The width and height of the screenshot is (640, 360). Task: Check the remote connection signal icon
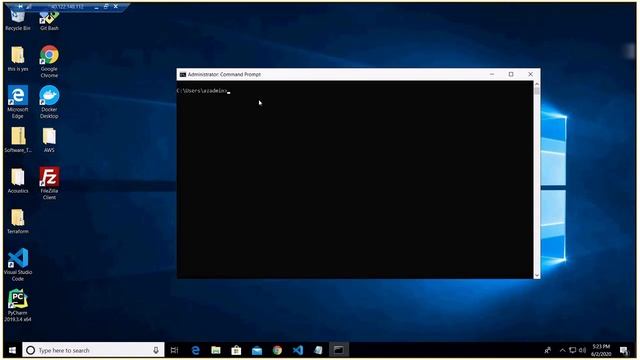point(29,7)
